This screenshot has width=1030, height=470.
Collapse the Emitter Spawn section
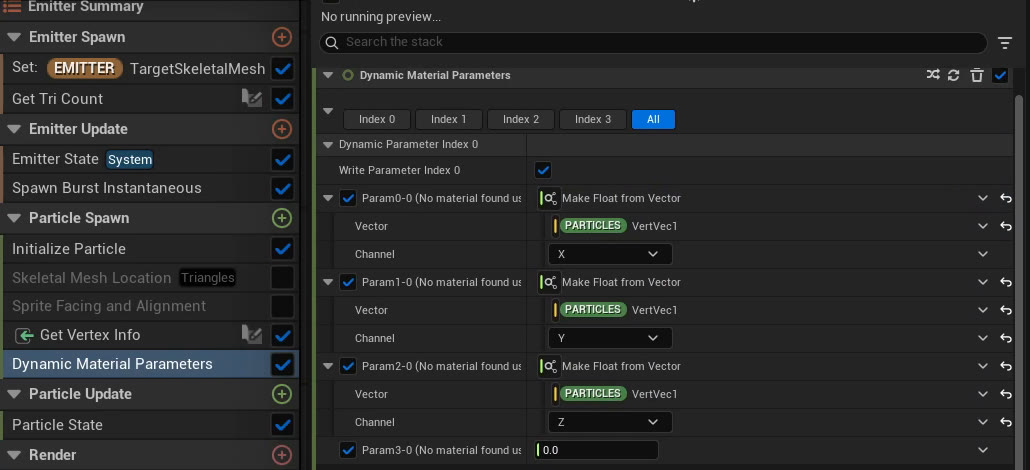click(x=14, y=37)
